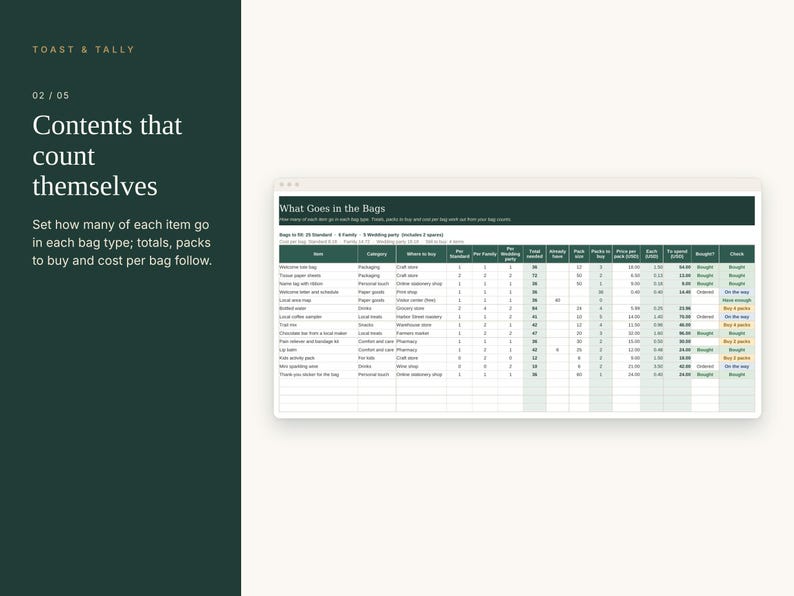Select Buy 4 packs check for Bottled water
794x596 pixels.
(x=737, y=308)
